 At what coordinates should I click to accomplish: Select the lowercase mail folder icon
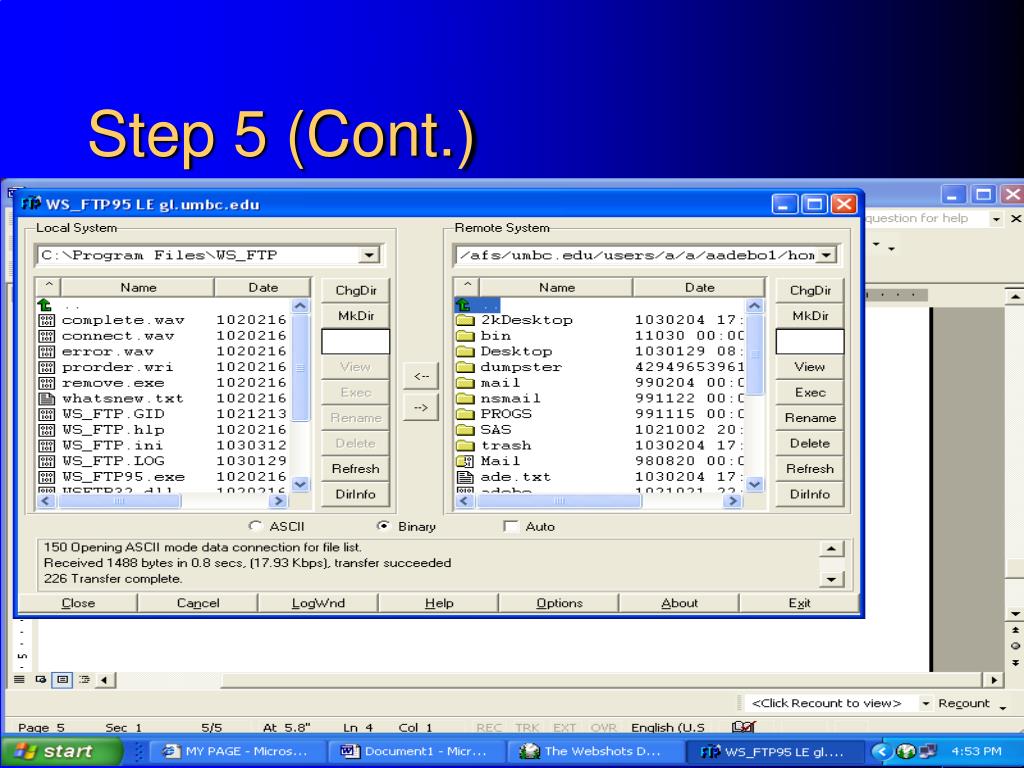465,383
